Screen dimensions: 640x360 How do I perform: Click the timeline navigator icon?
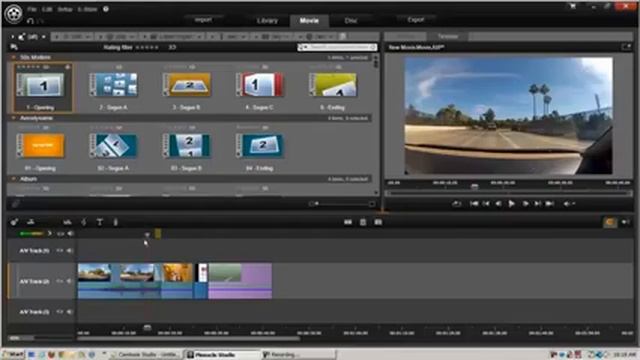tap(31, 222)
